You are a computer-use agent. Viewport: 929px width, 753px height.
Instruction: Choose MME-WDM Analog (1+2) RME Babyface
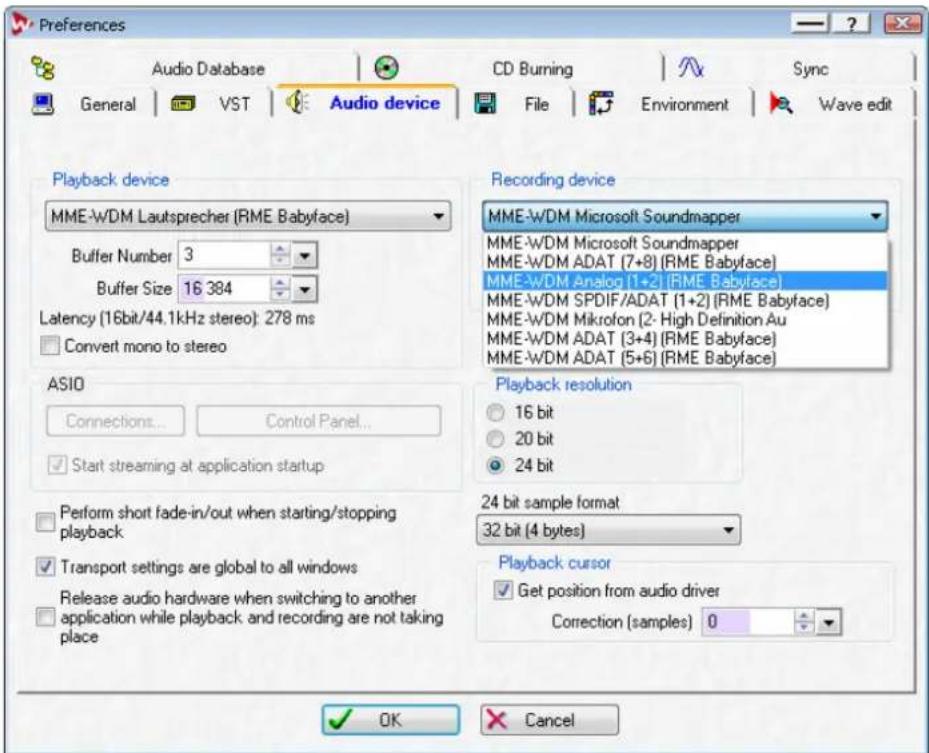point(685,281)
